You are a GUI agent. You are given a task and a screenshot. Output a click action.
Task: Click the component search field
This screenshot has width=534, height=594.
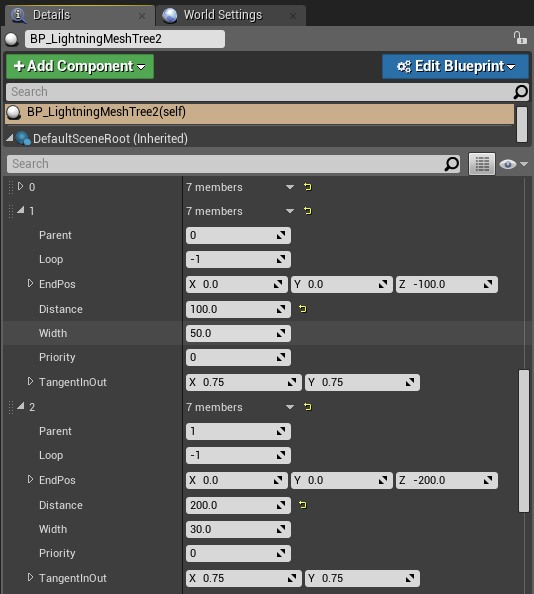(259, 92)
